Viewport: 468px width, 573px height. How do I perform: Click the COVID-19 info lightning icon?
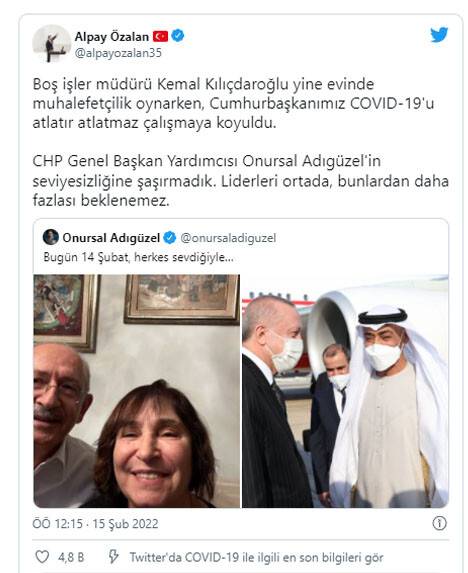click(114, 557)
